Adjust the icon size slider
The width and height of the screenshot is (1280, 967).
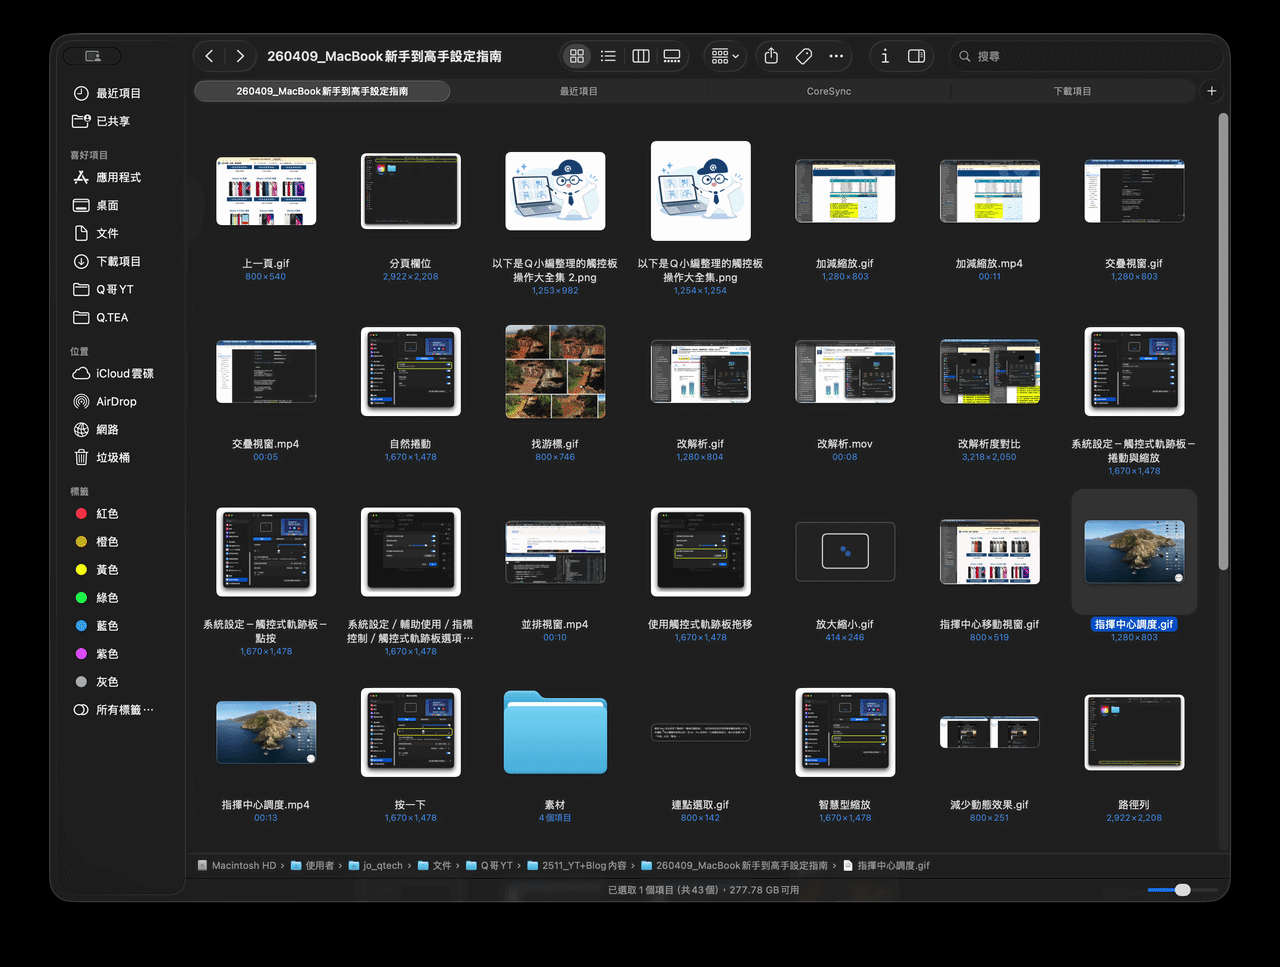tap(1182, 889)
